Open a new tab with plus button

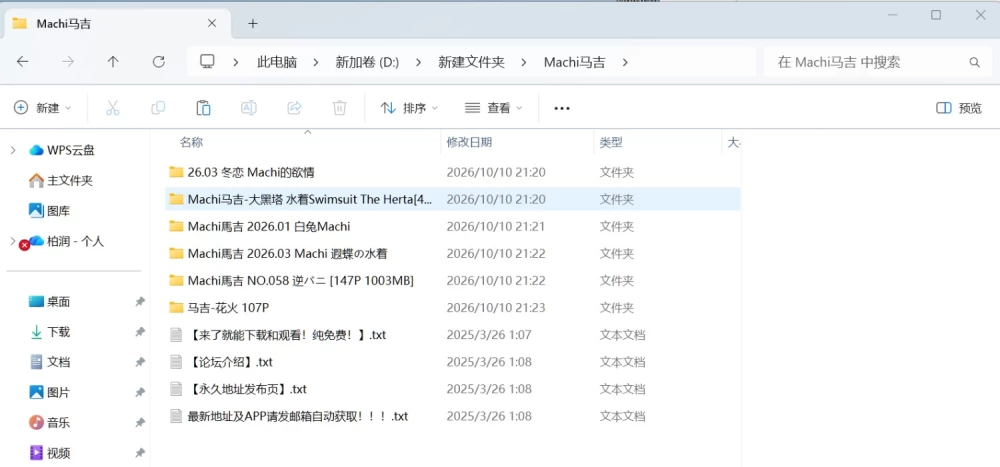[x=253, y=24]
